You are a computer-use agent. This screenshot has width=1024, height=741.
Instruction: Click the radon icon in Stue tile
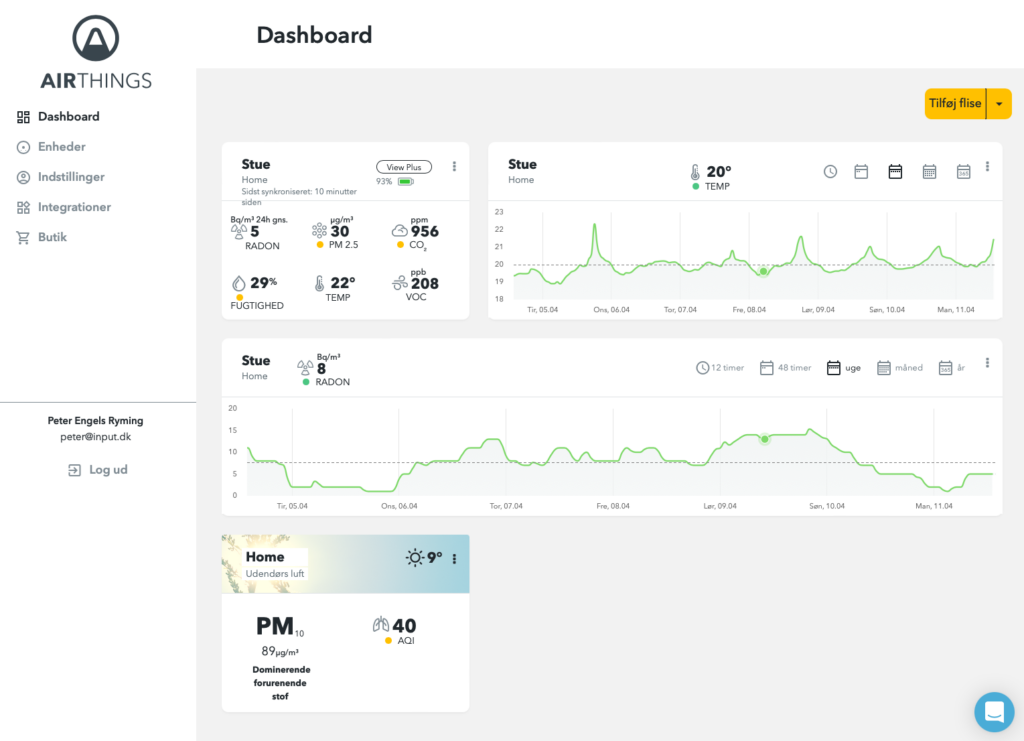coord(238,232)
